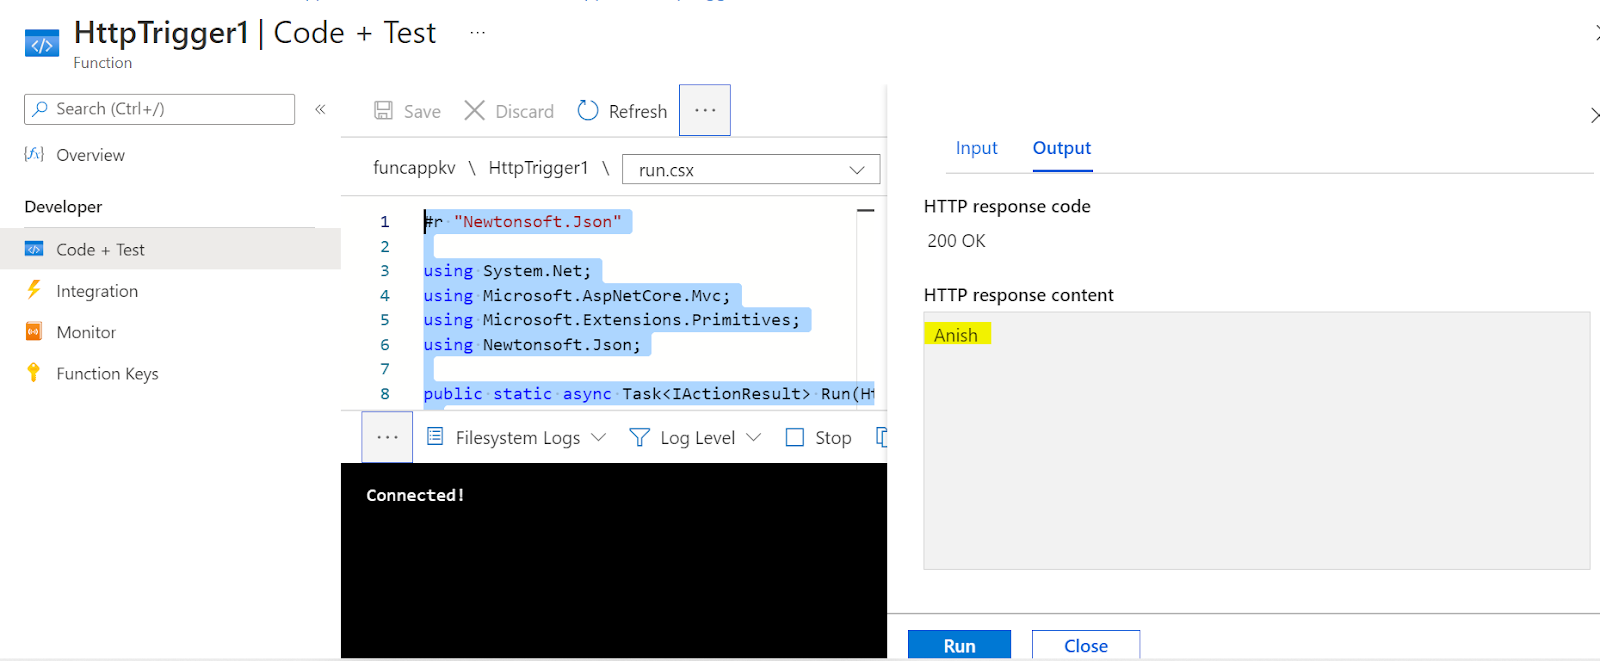Open the run.csx file dropdown
The height and width of the screenshot is (661, 1600).
click(x=751, y=169)
